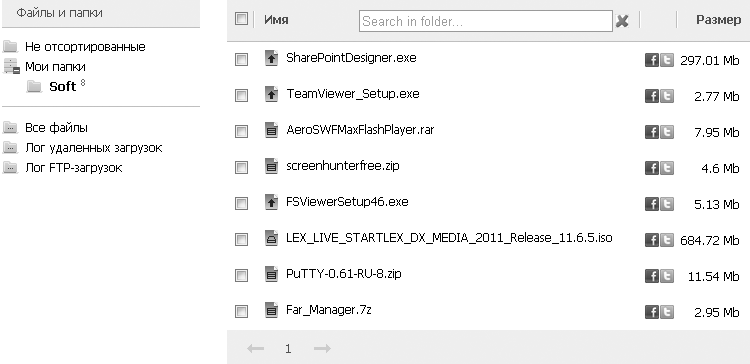Clear the folder search with X icon

click(622, 21)
